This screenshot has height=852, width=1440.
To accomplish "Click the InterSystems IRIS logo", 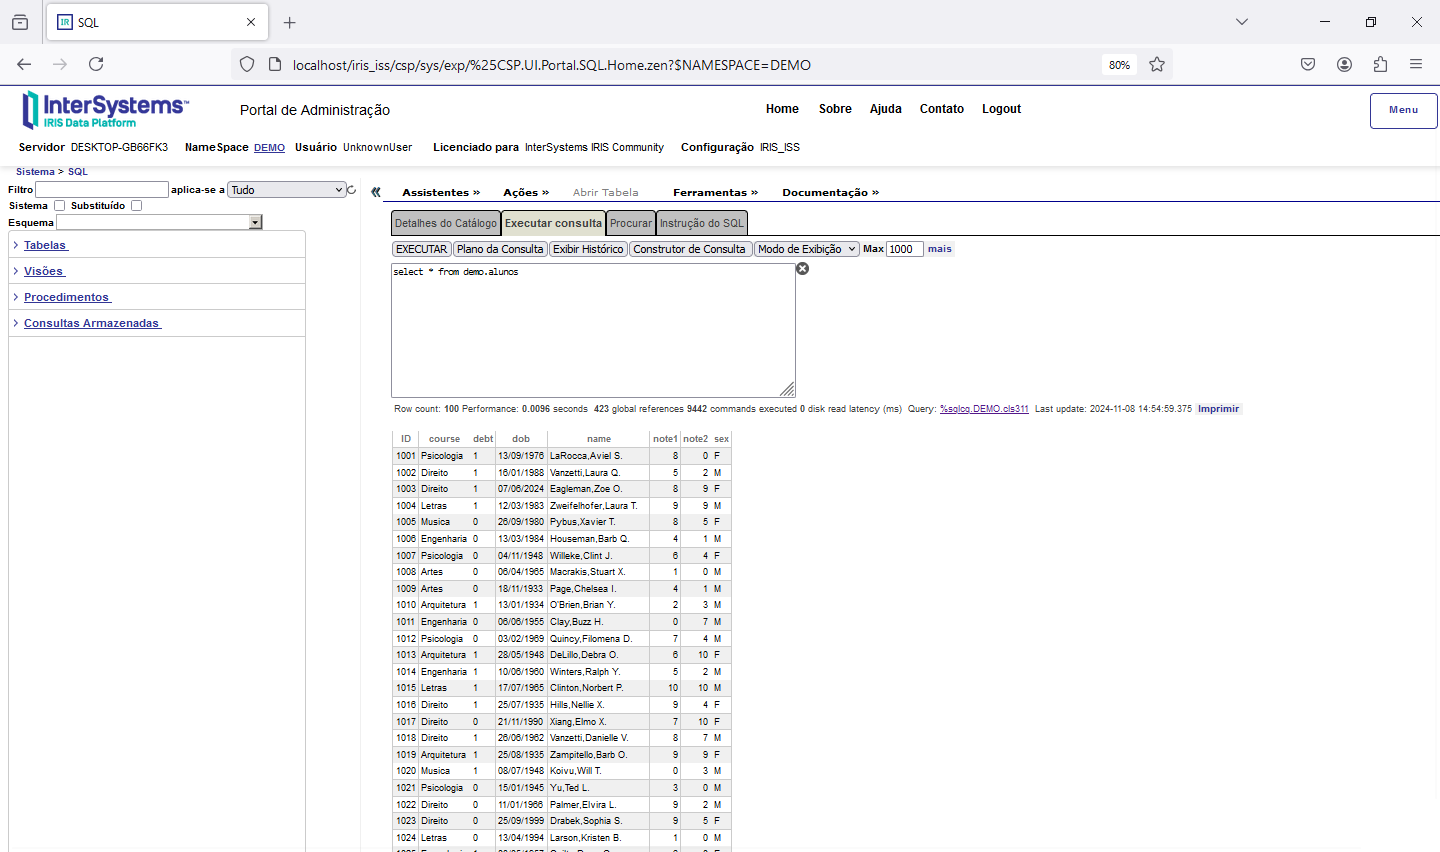I will click(x=105, y=110).
